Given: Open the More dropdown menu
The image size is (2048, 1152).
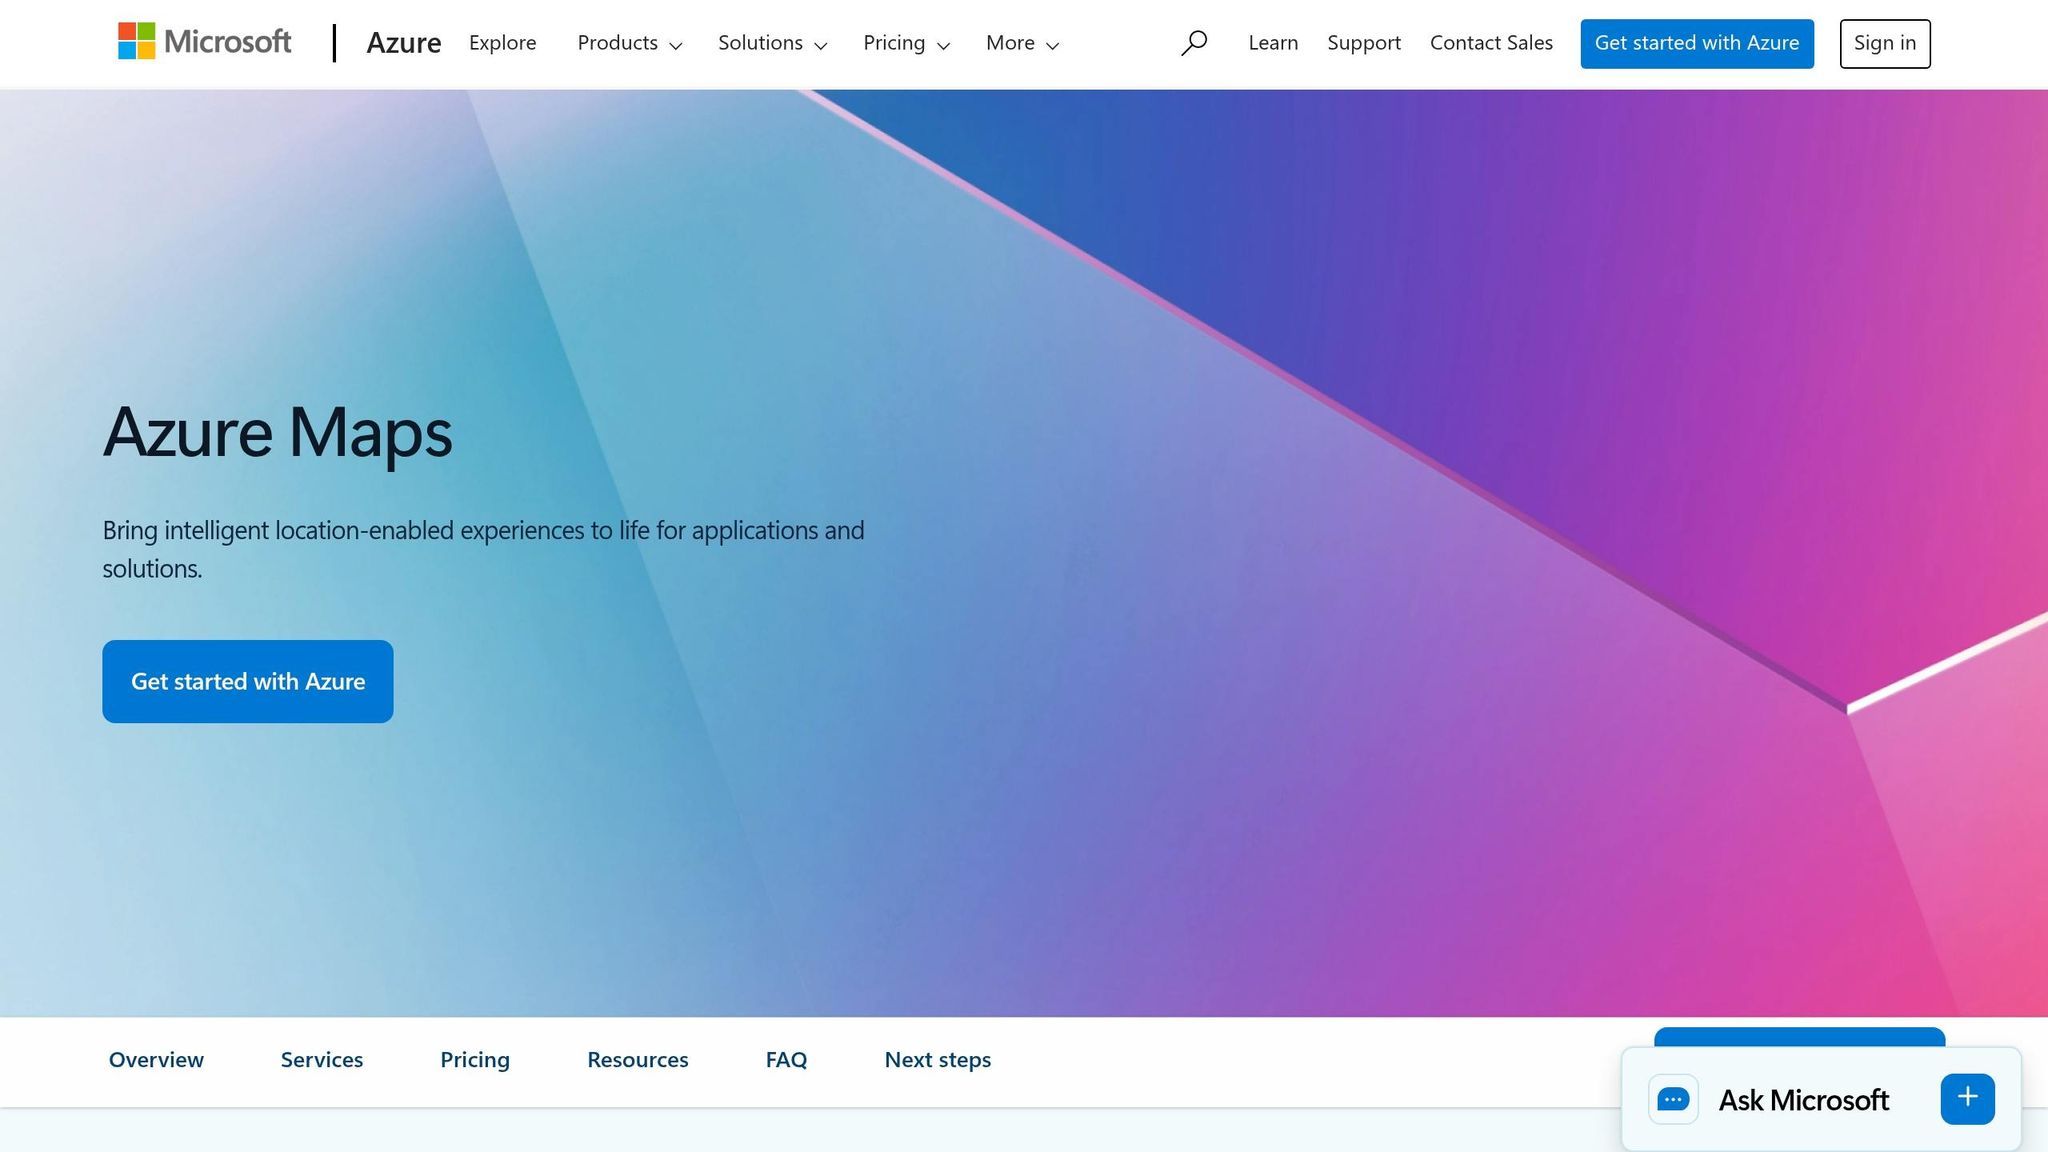Looking at the screenshot, I should pos(1022,43).
